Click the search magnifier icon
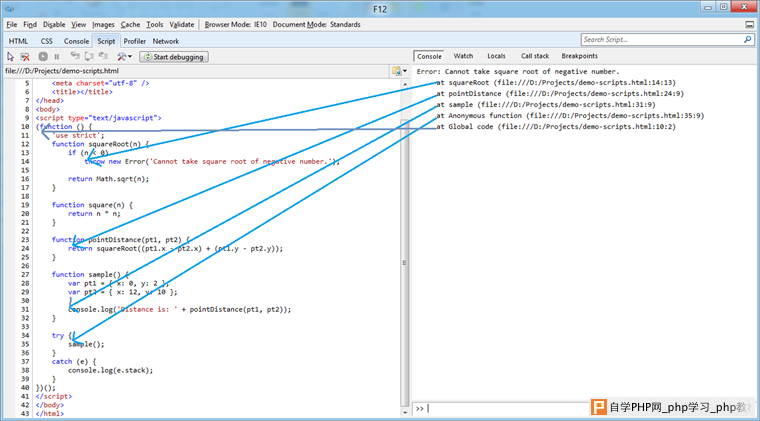Viewport: 760px width, 421px height. (x=748, y=40)
